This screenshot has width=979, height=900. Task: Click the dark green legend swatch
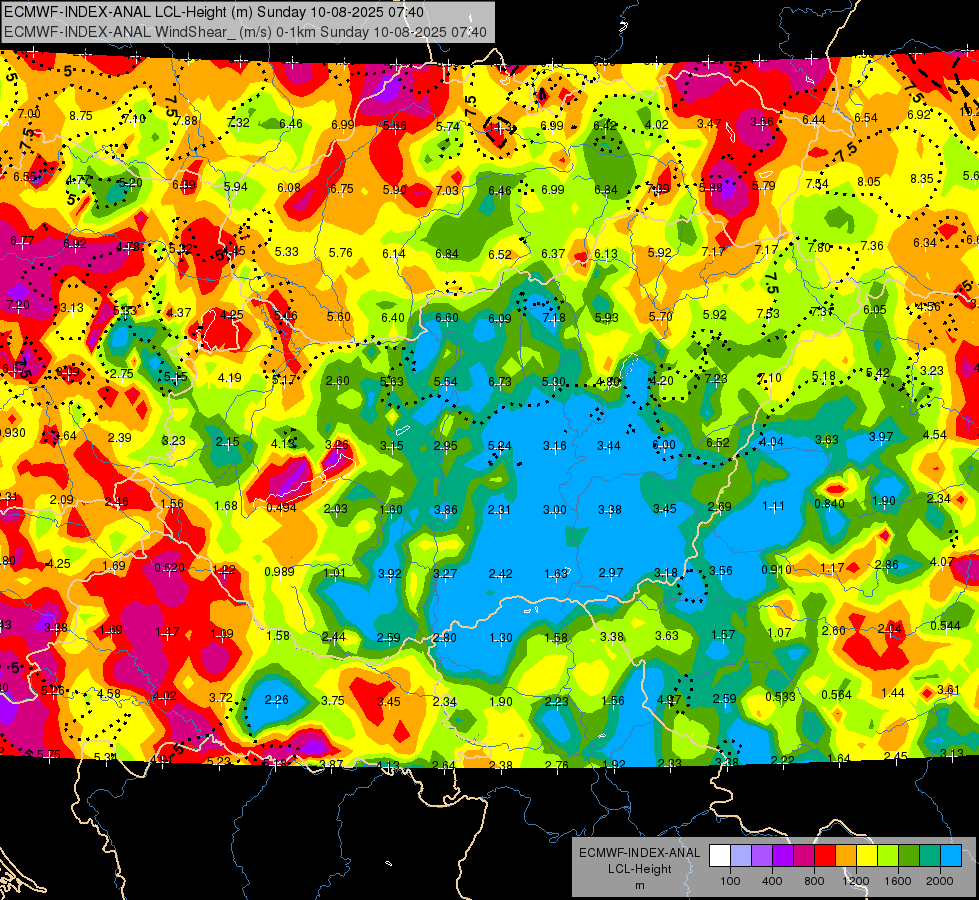pos(908,856)
